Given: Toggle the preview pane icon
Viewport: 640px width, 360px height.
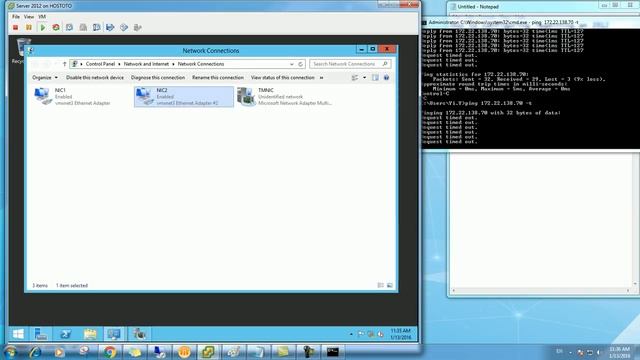Looking at the screenshot, I should tap(375, 78).
